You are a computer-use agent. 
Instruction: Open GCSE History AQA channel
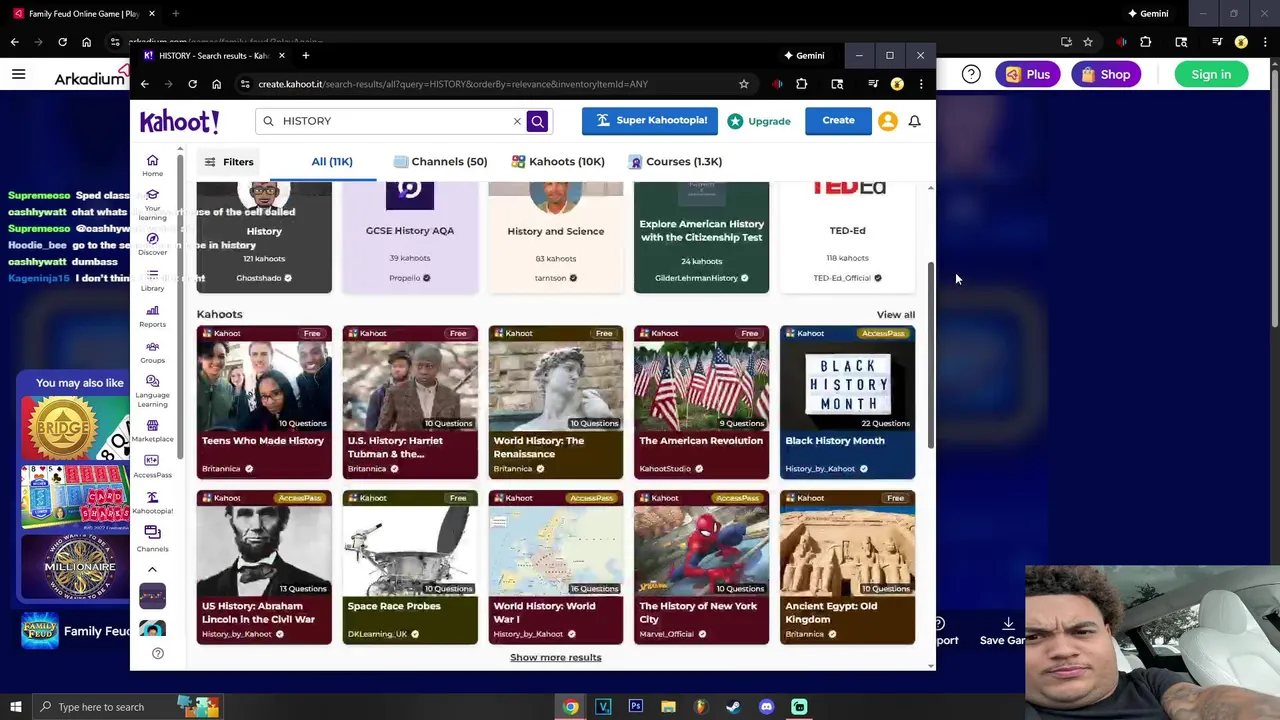point(410,238)
